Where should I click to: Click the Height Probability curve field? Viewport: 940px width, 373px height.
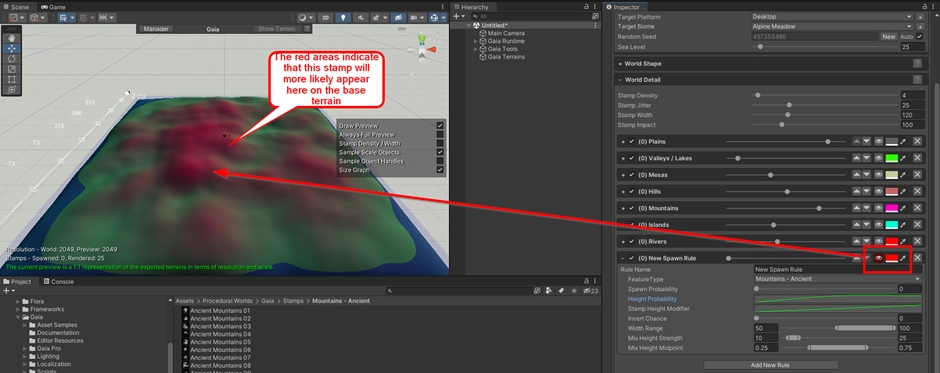[837, 299]
